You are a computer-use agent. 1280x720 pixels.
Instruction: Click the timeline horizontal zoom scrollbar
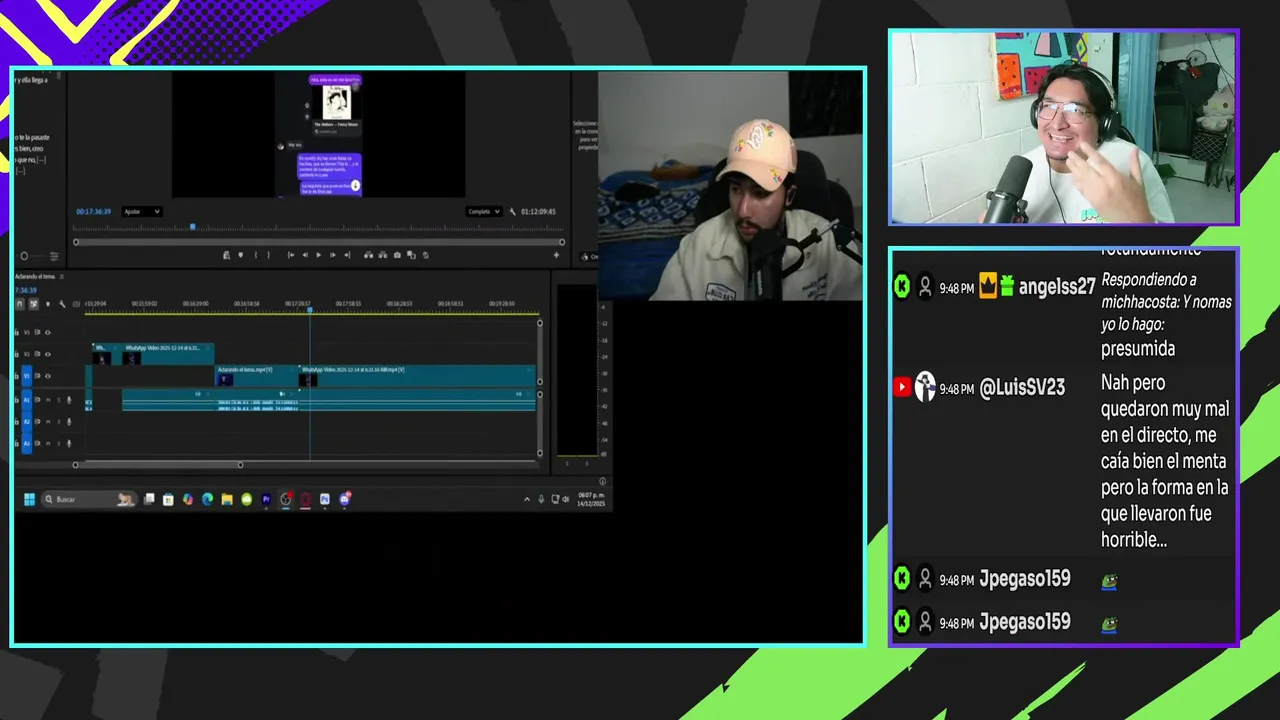[157, 465]
